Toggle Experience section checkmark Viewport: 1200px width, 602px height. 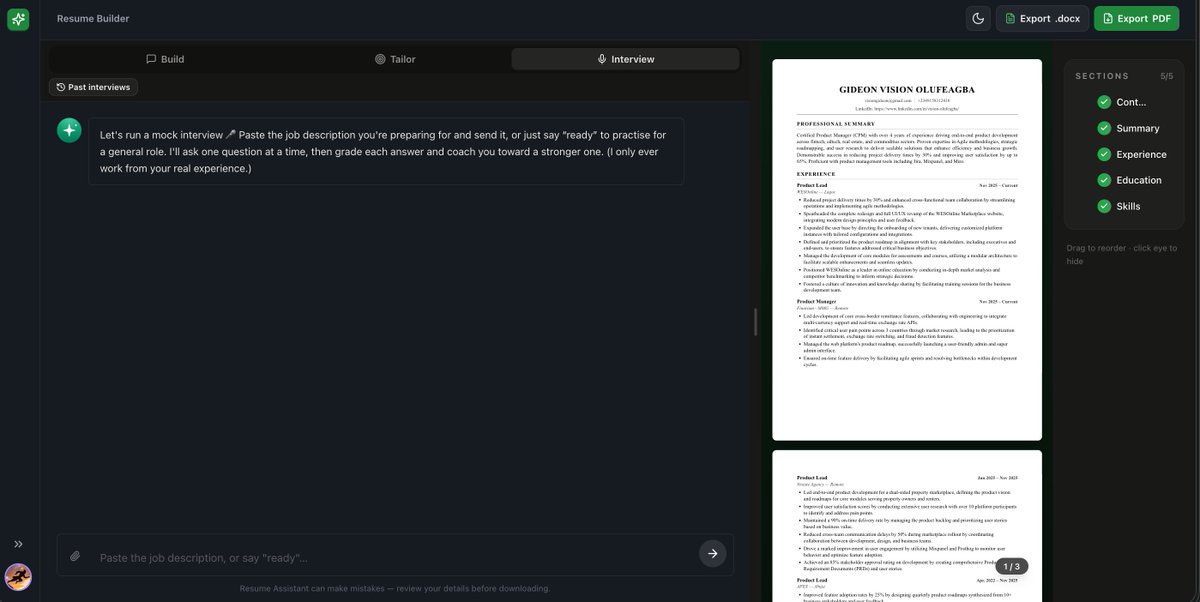click(x=1104, y=154)
